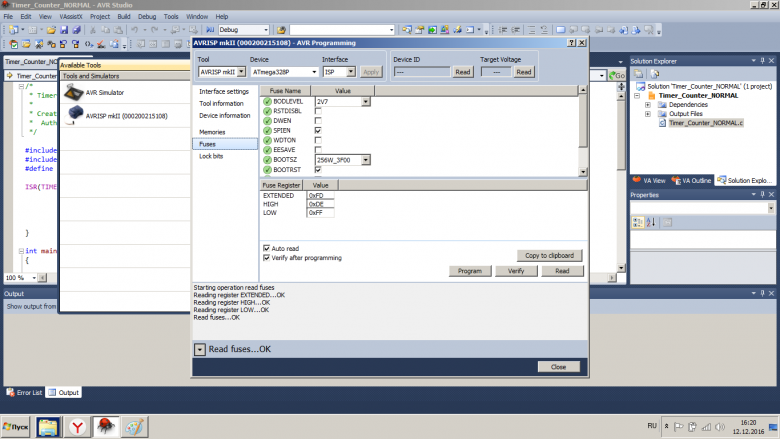Open the Tools menu
The image size is (780, 439).
pyautogui.click(x=171, y=16)
